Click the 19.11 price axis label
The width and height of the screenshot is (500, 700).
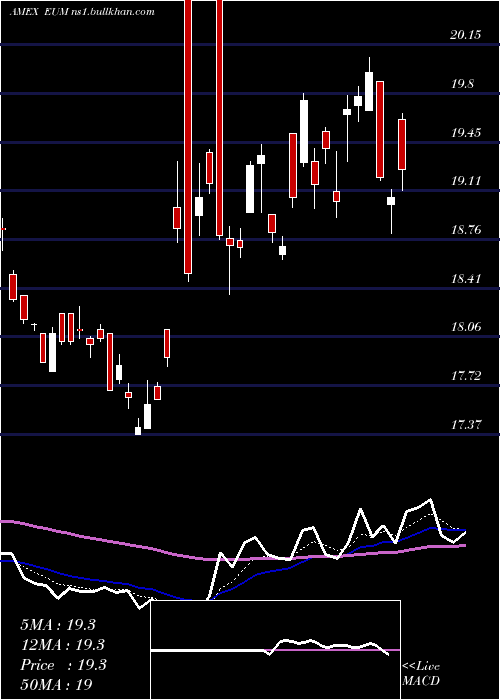pyautogui.click(x=466, y=181)
